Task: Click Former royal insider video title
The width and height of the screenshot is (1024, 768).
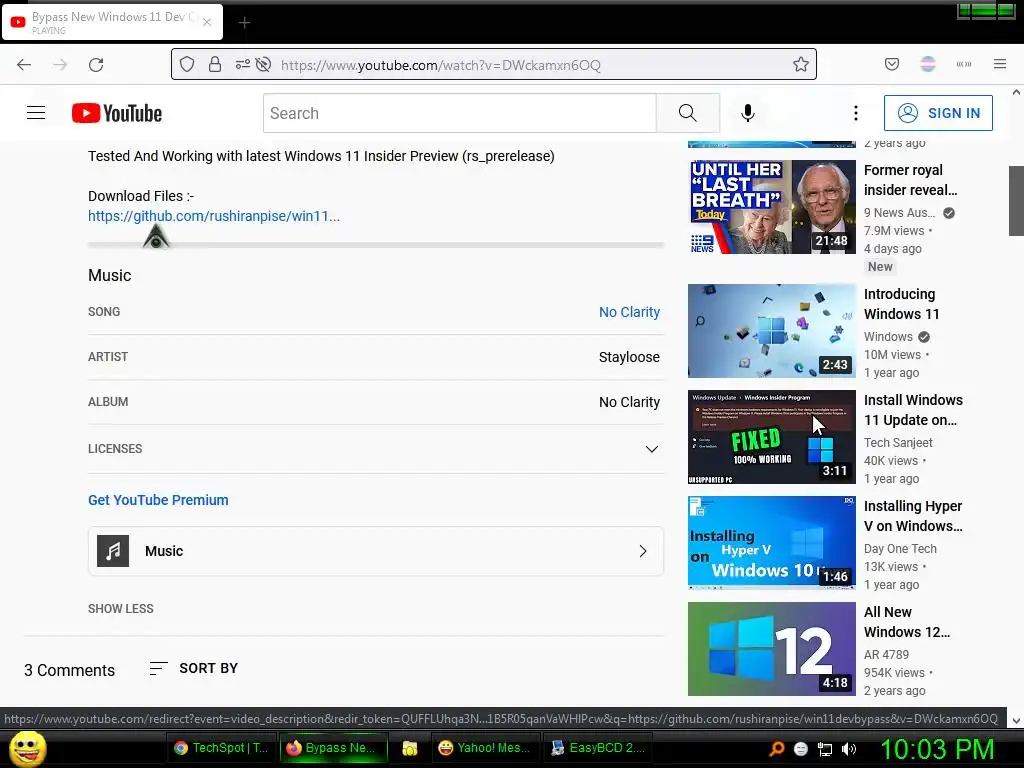Action: click(911, 180)
